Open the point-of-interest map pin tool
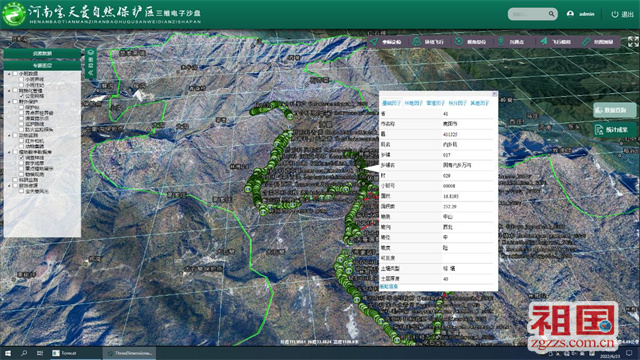This screenshot has width=640, height=360. click(x=501, y=42)
